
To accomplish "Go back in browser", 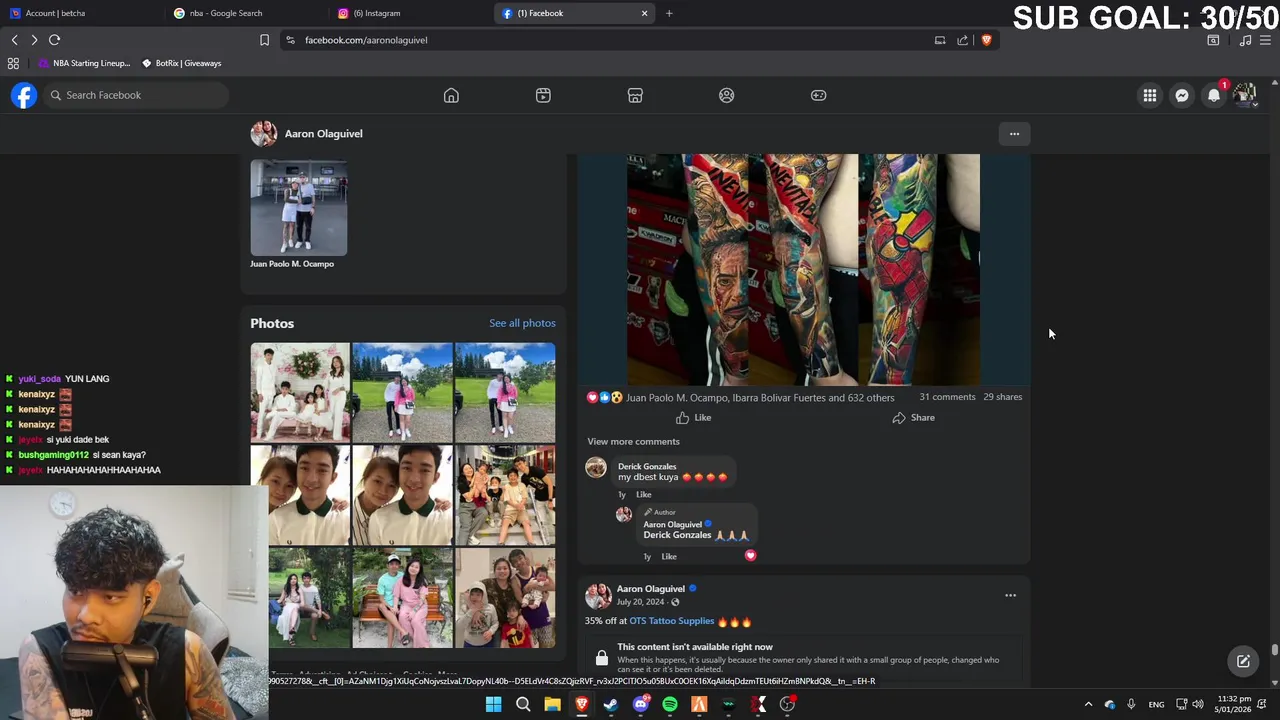I will (x=14, y=40).
